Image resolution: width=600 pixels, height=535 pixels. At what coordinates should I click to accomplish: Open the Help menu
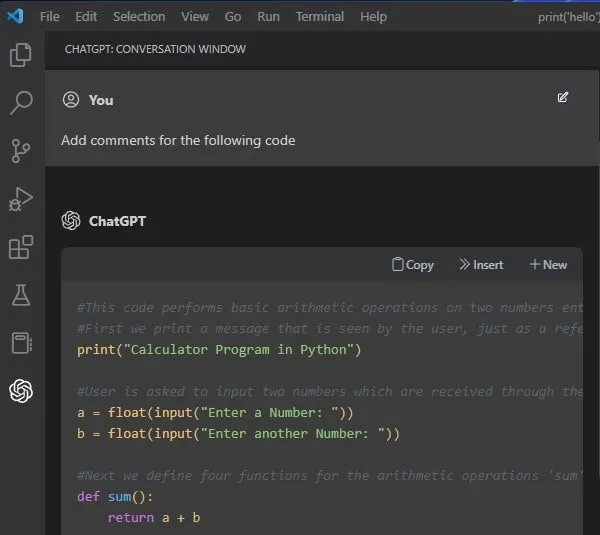[373, 16]
